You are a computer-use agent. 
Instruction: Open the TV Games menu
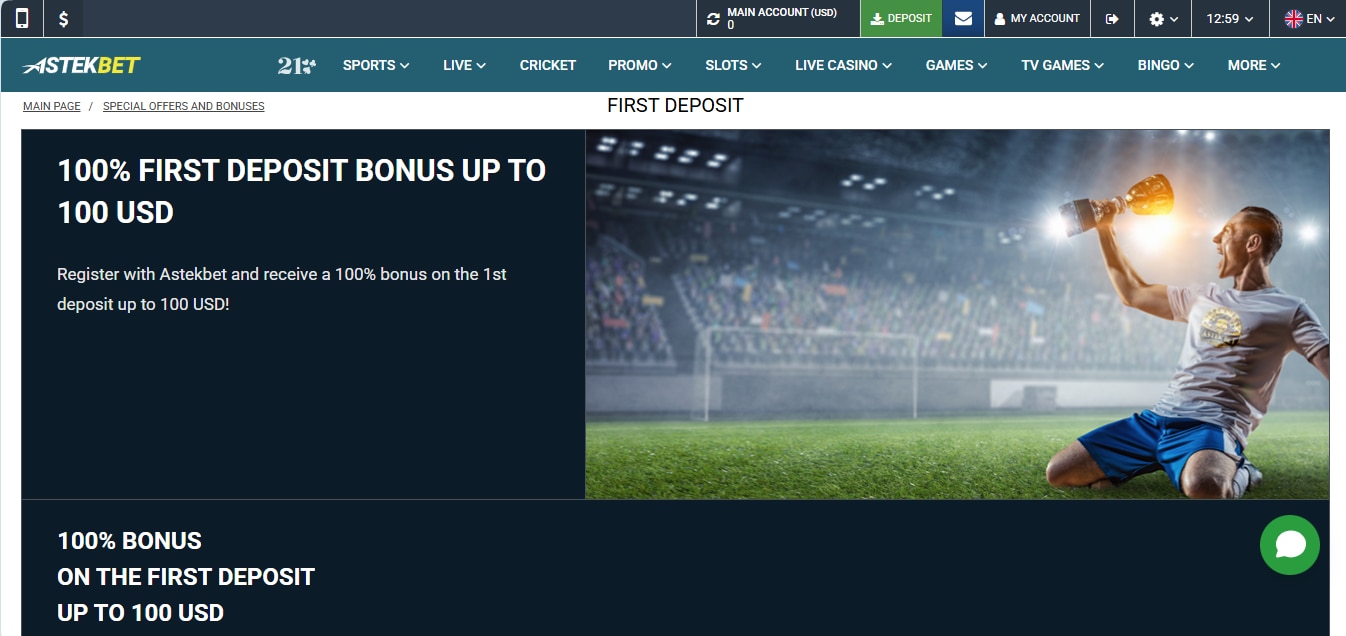[1063, 65]
